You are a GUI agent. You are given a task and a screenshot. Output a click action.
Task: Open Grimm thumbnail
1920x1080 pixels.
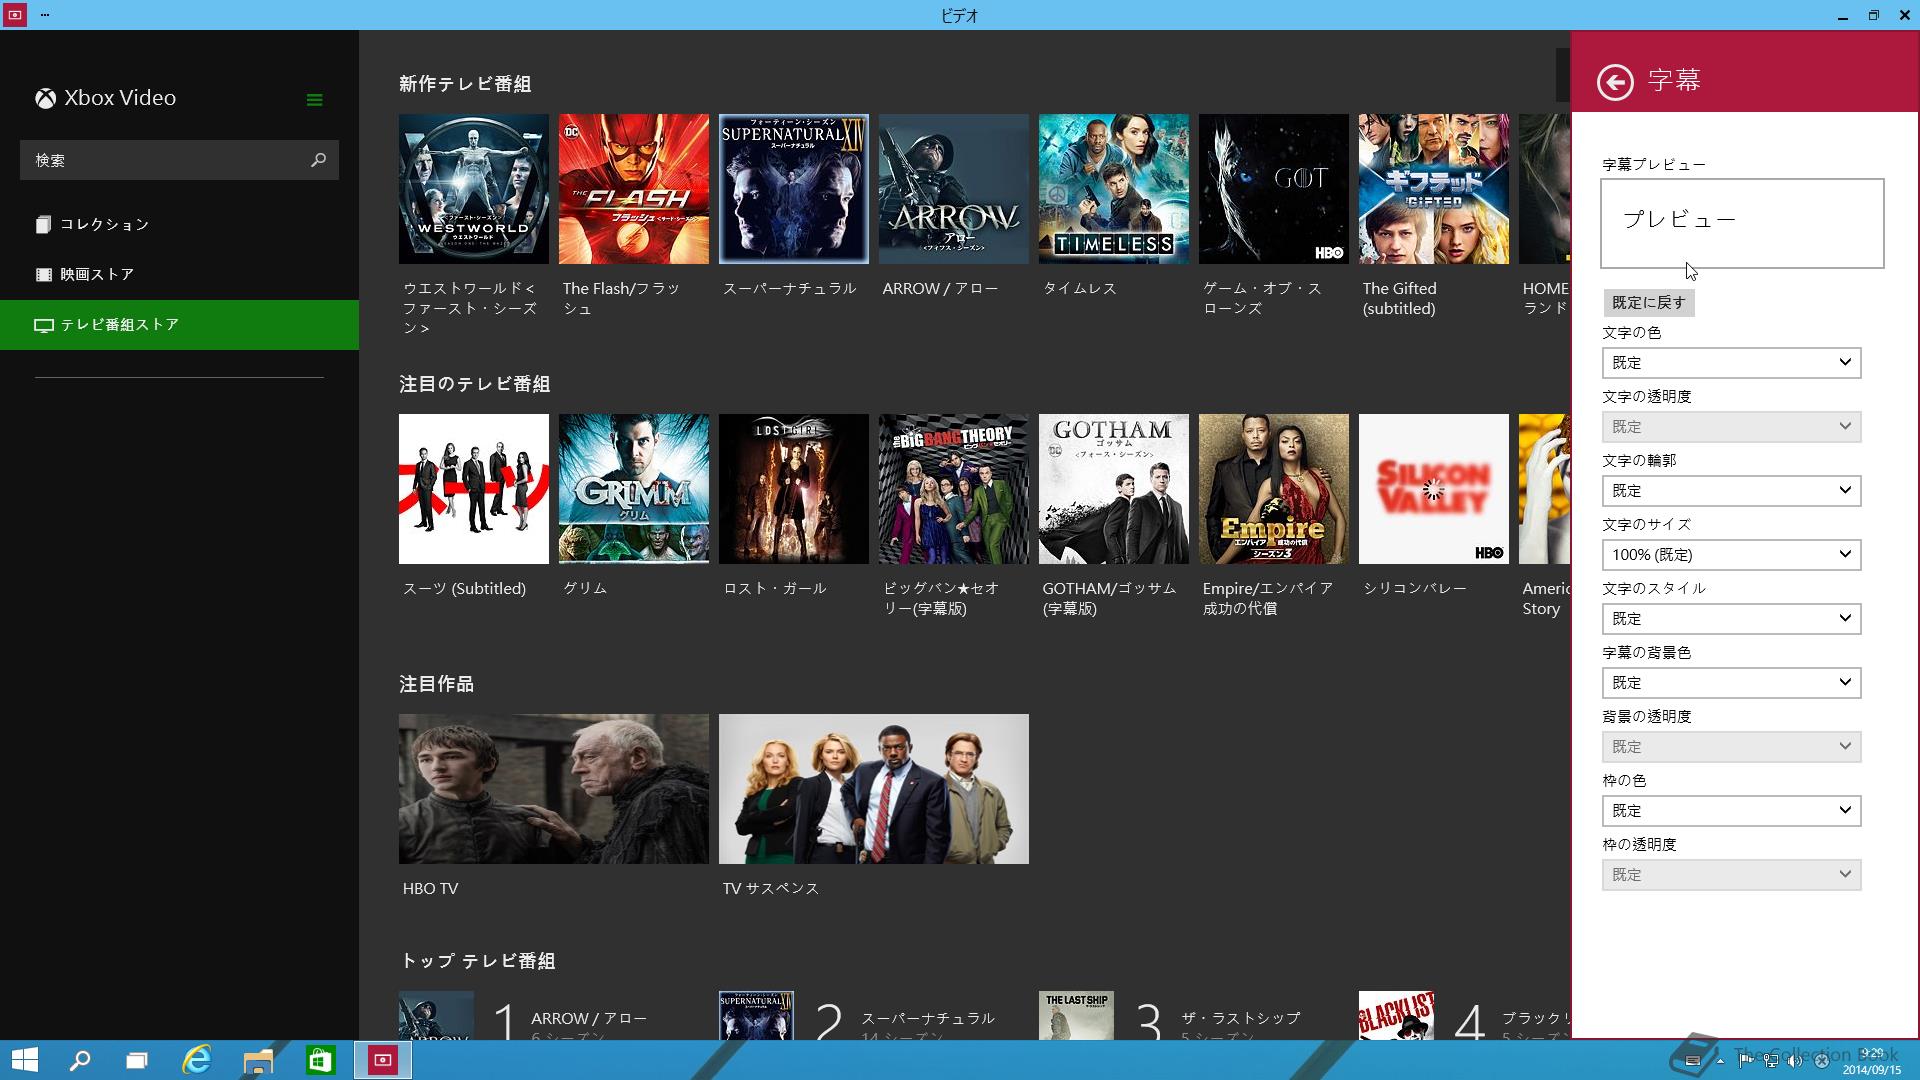point(634,489)
